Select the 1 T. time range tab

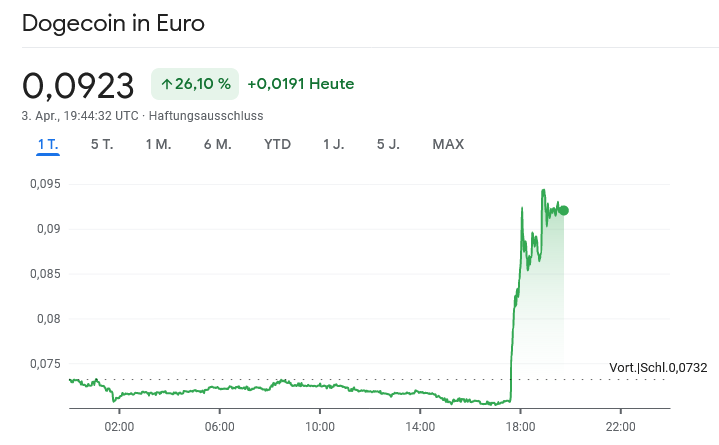(x=48, y=144)
